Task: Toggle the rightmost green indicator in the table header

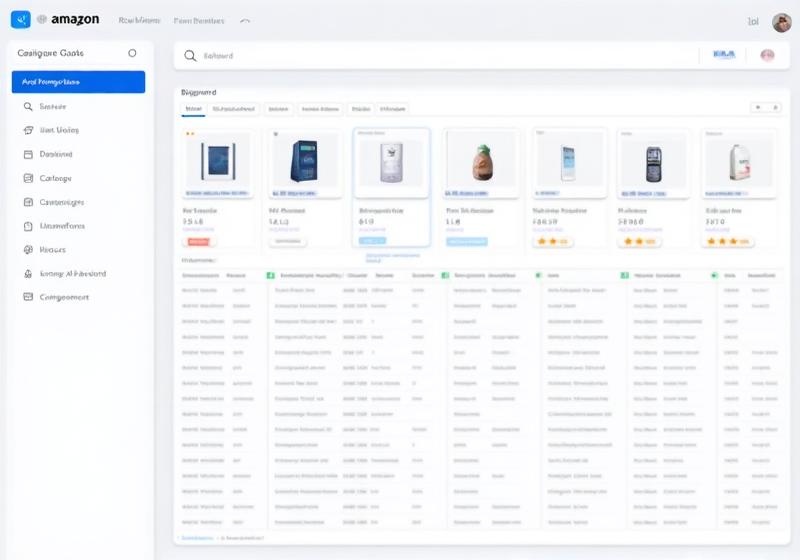Action: tap(714, 275)
